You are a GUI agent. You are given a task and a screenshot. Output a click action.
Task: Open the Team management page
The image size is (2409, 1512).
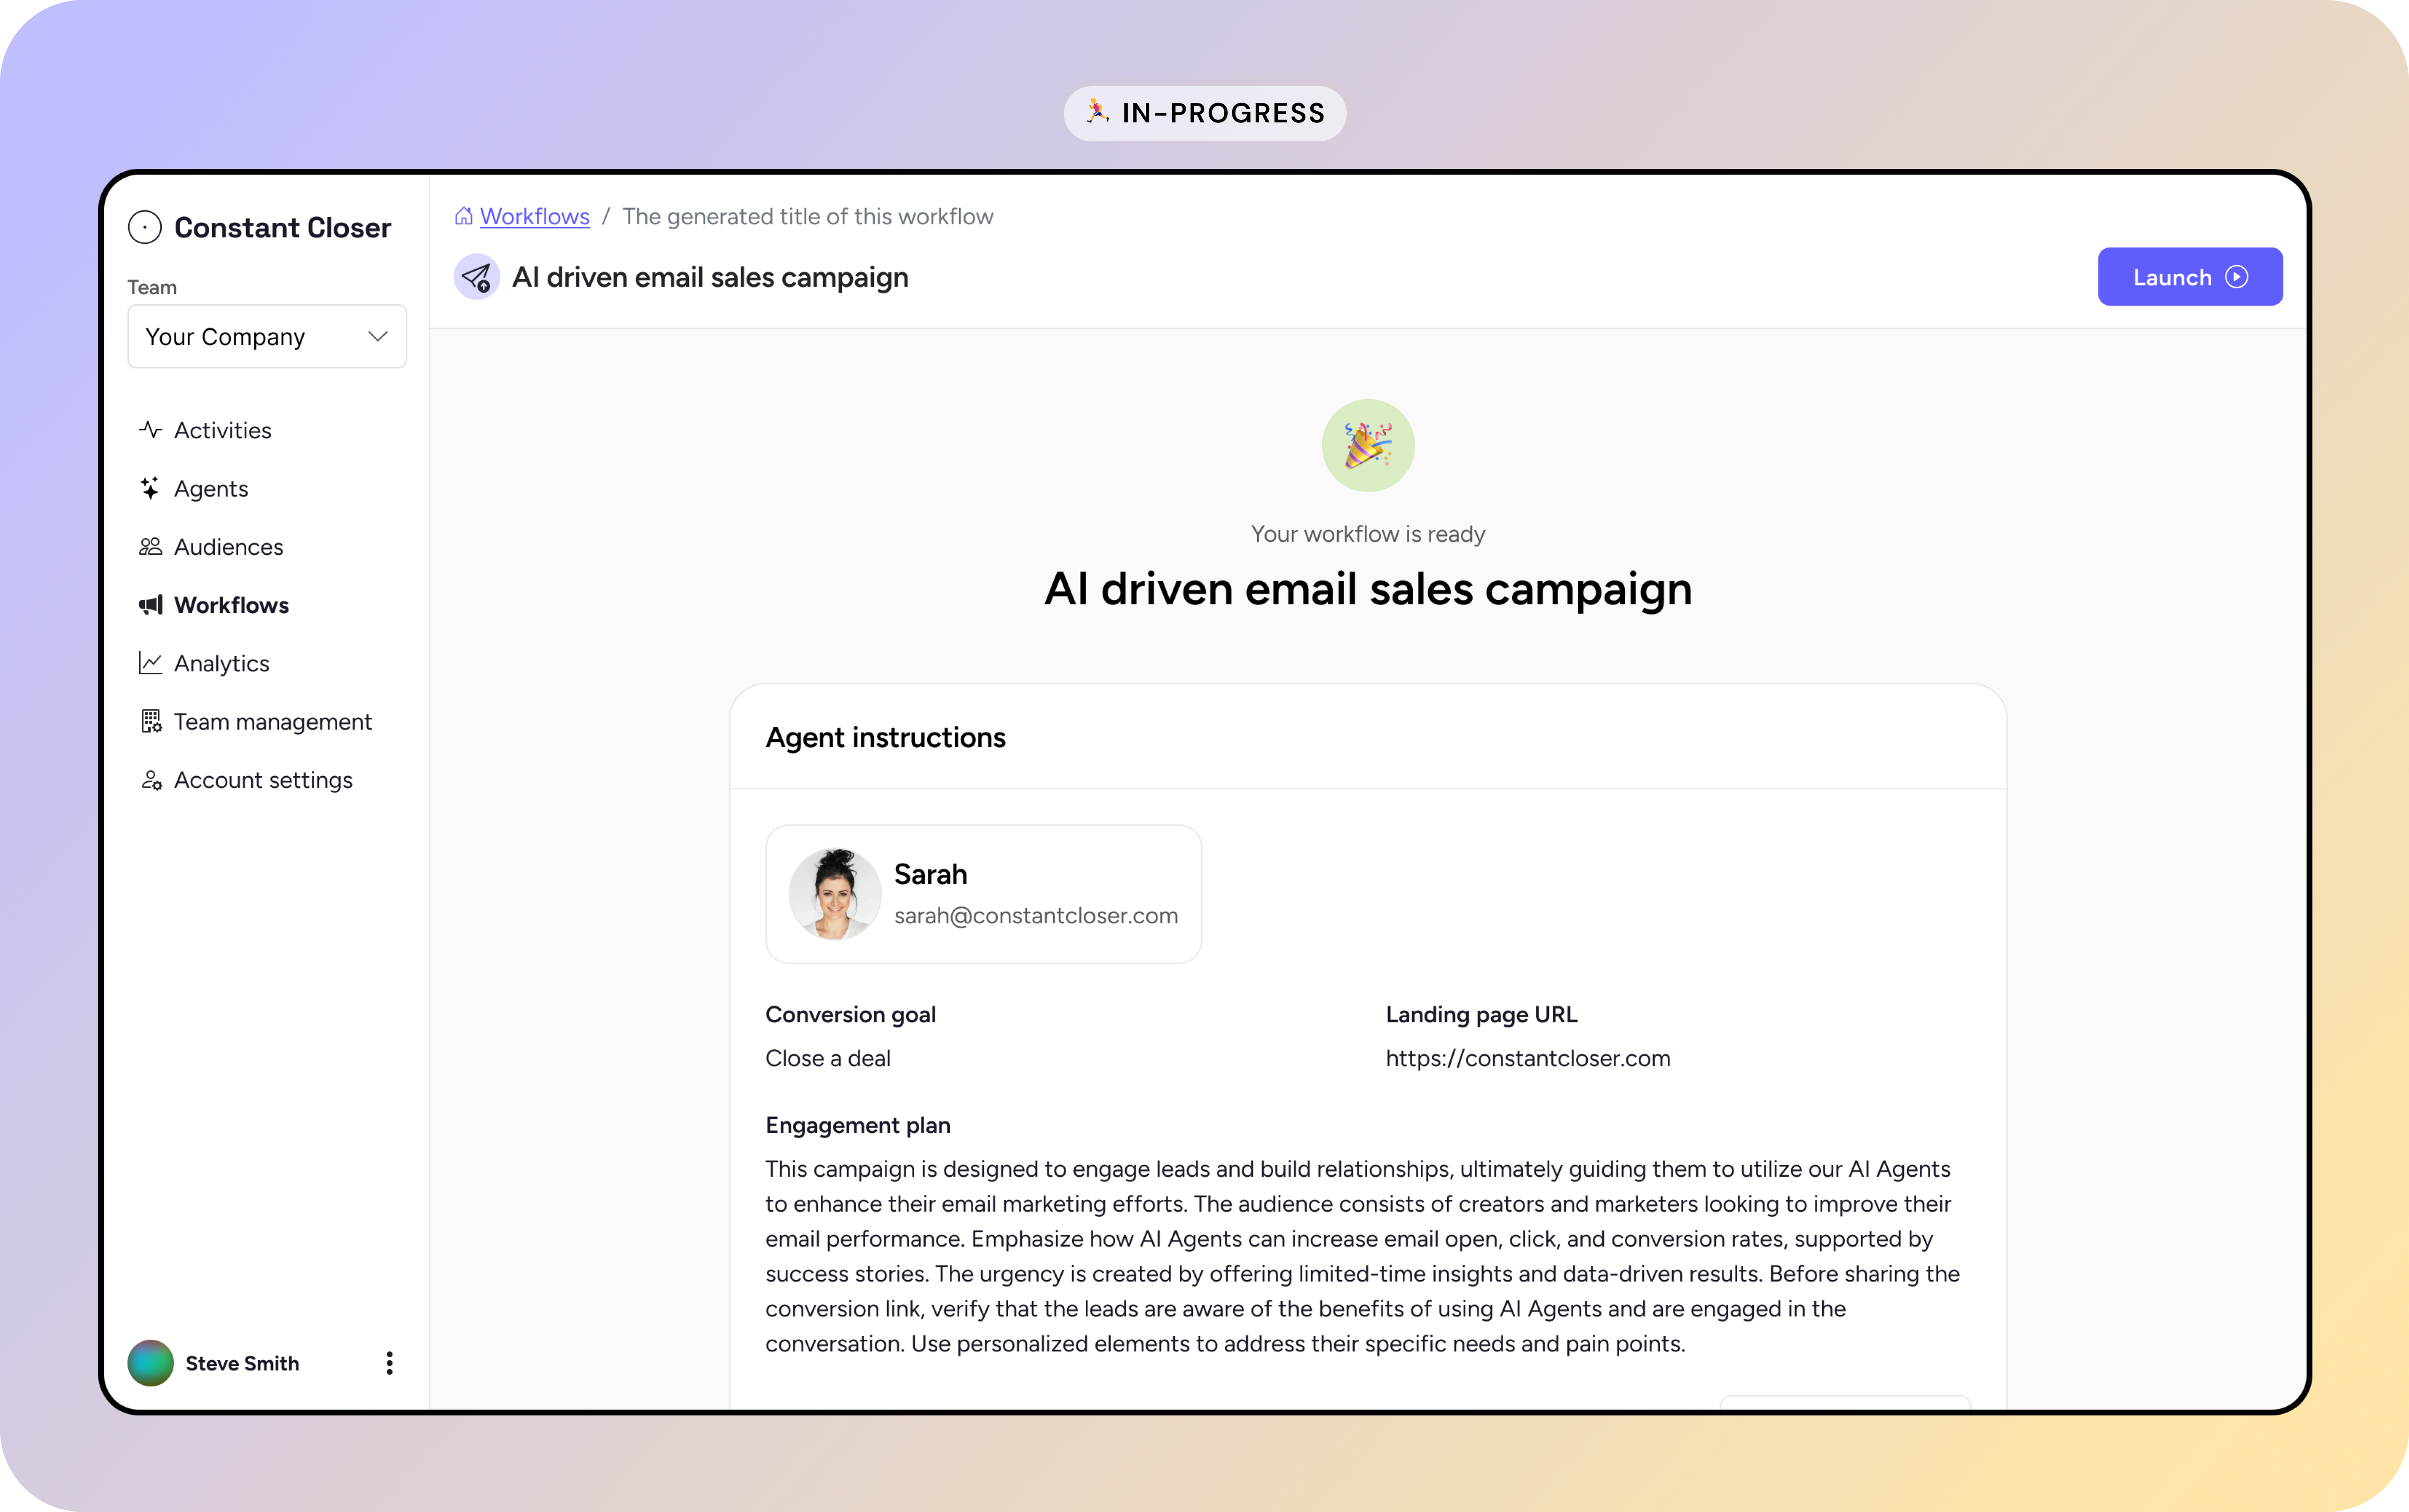(255, 722)
